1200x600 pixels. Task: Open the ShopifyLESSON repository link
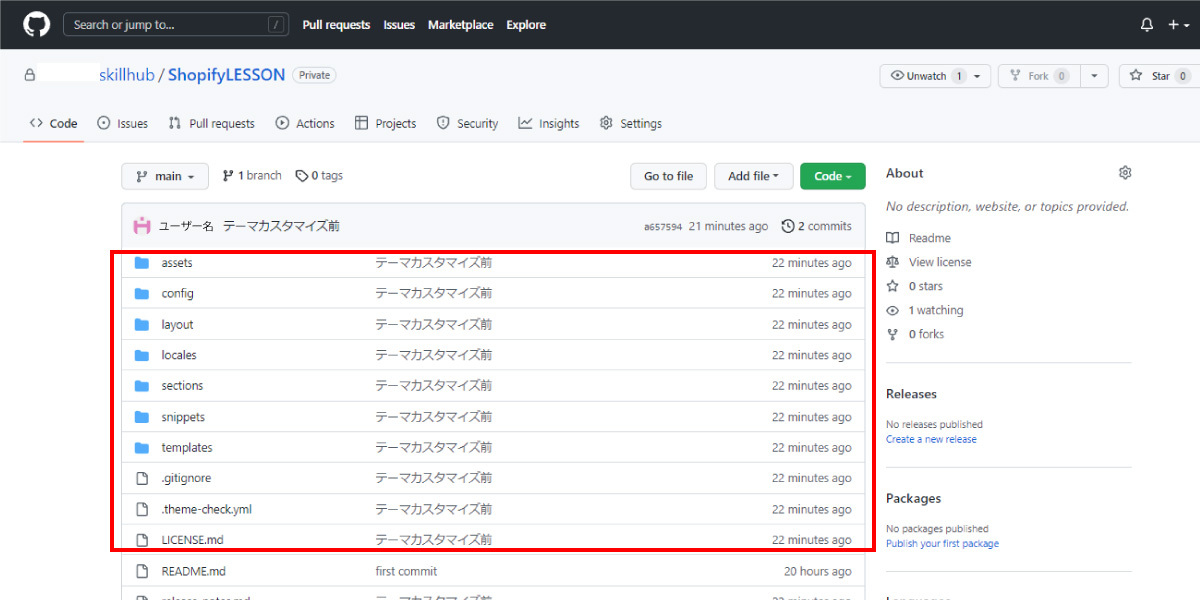[x=226, y=75]
